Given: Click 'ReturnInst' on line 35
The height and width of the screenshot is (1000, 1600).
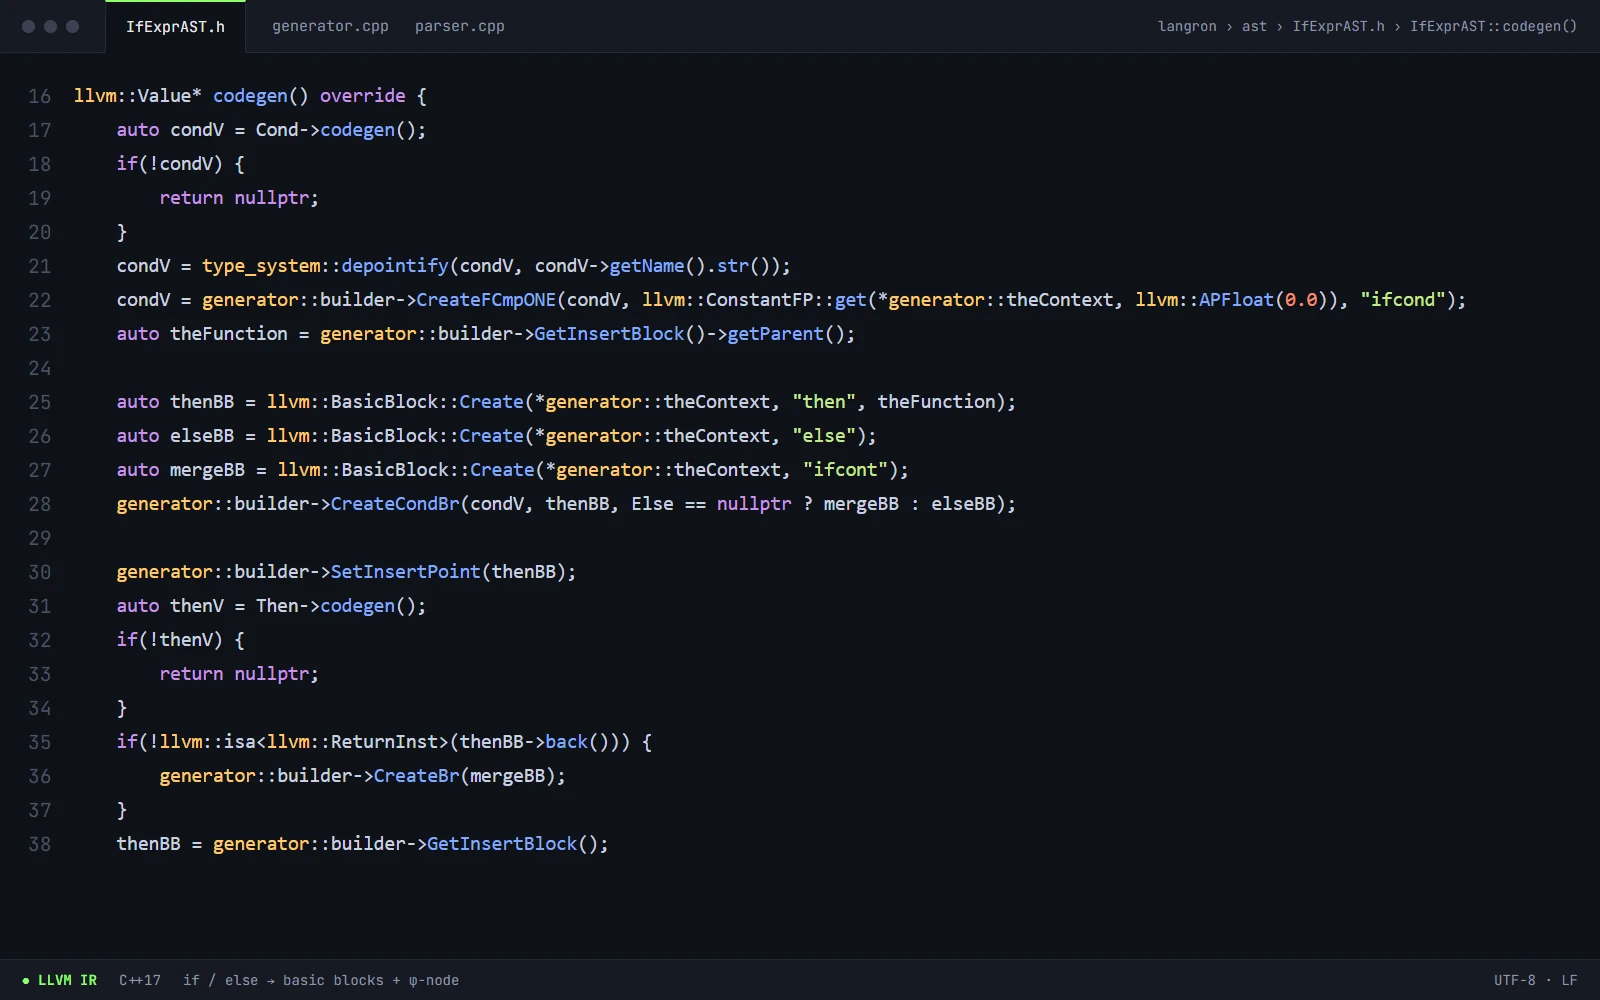Looking at the screenshot, I should 384,742.
